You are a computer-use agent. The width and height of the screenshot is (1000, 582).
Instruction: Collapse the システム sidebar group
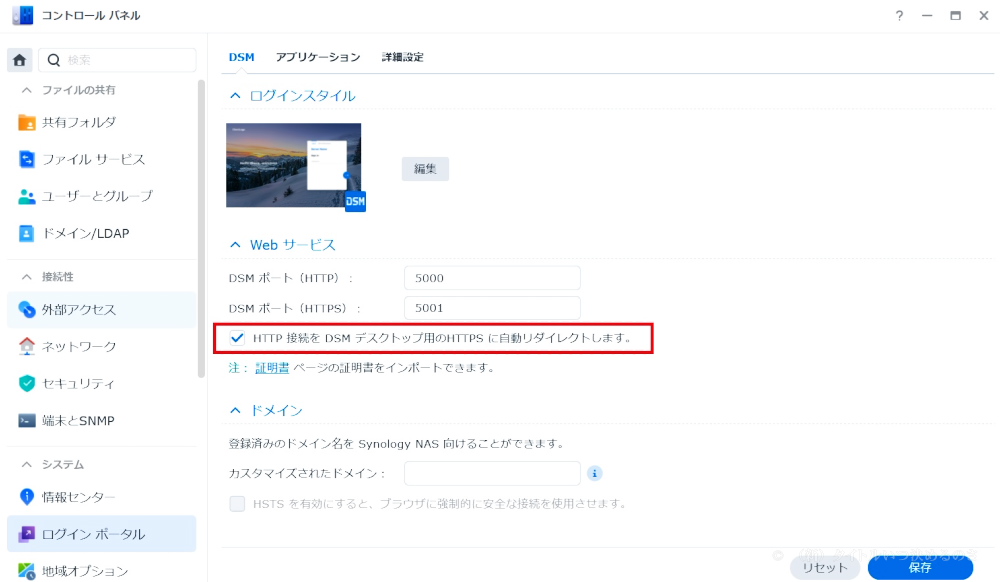coord(26,464)
